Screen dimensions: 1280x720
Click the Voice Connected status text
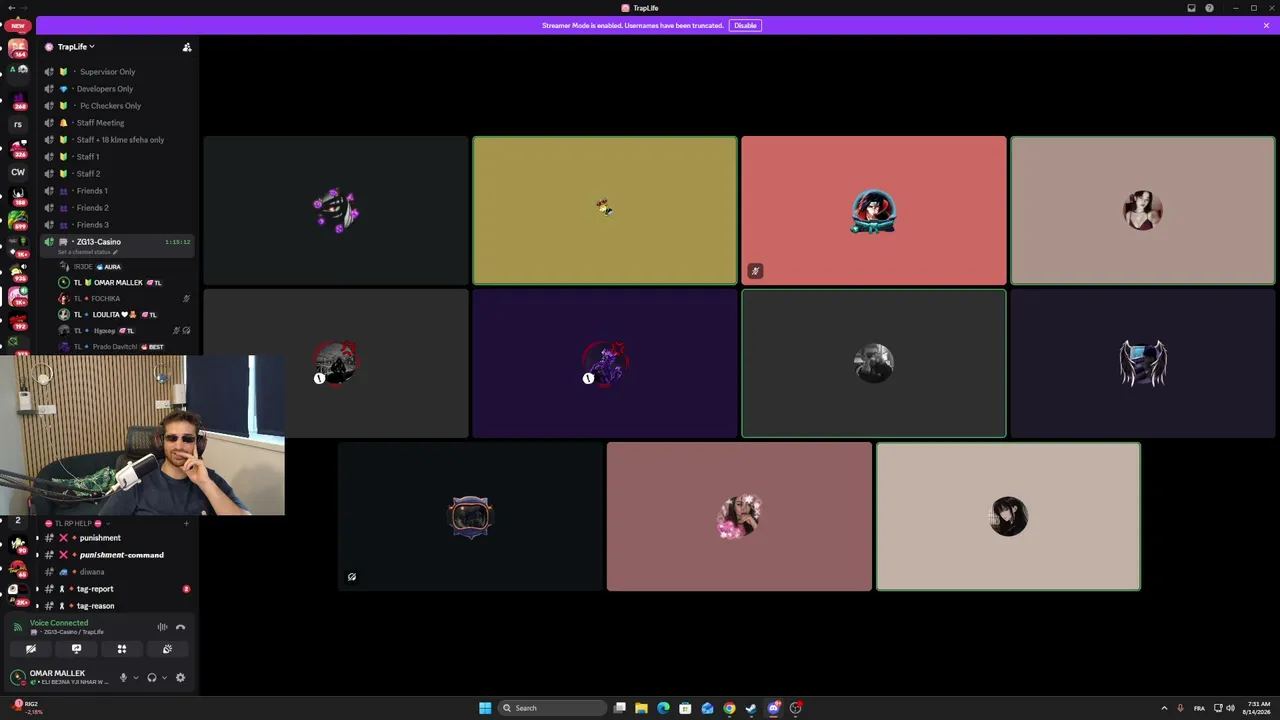(59, 623)
